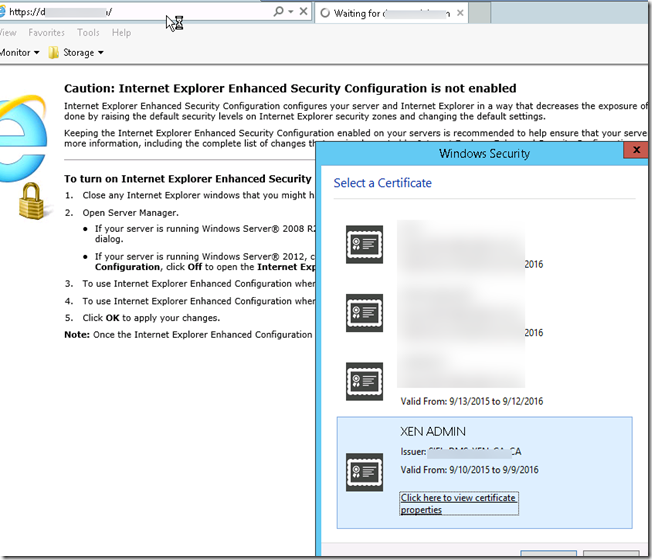Click the Internet Explorer logo image
652x560 pixels.
tap(23, 138)
